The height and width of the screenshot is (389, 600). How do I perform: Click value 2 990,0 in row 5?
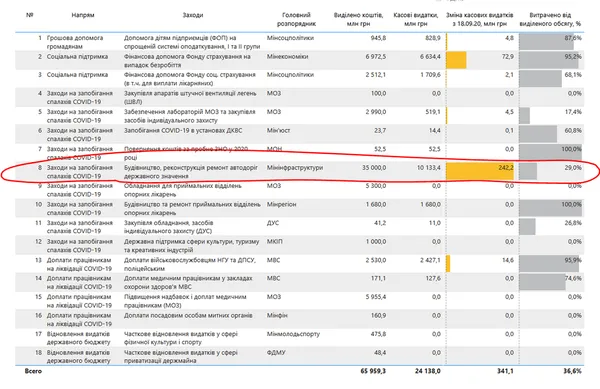click(375, 112)
